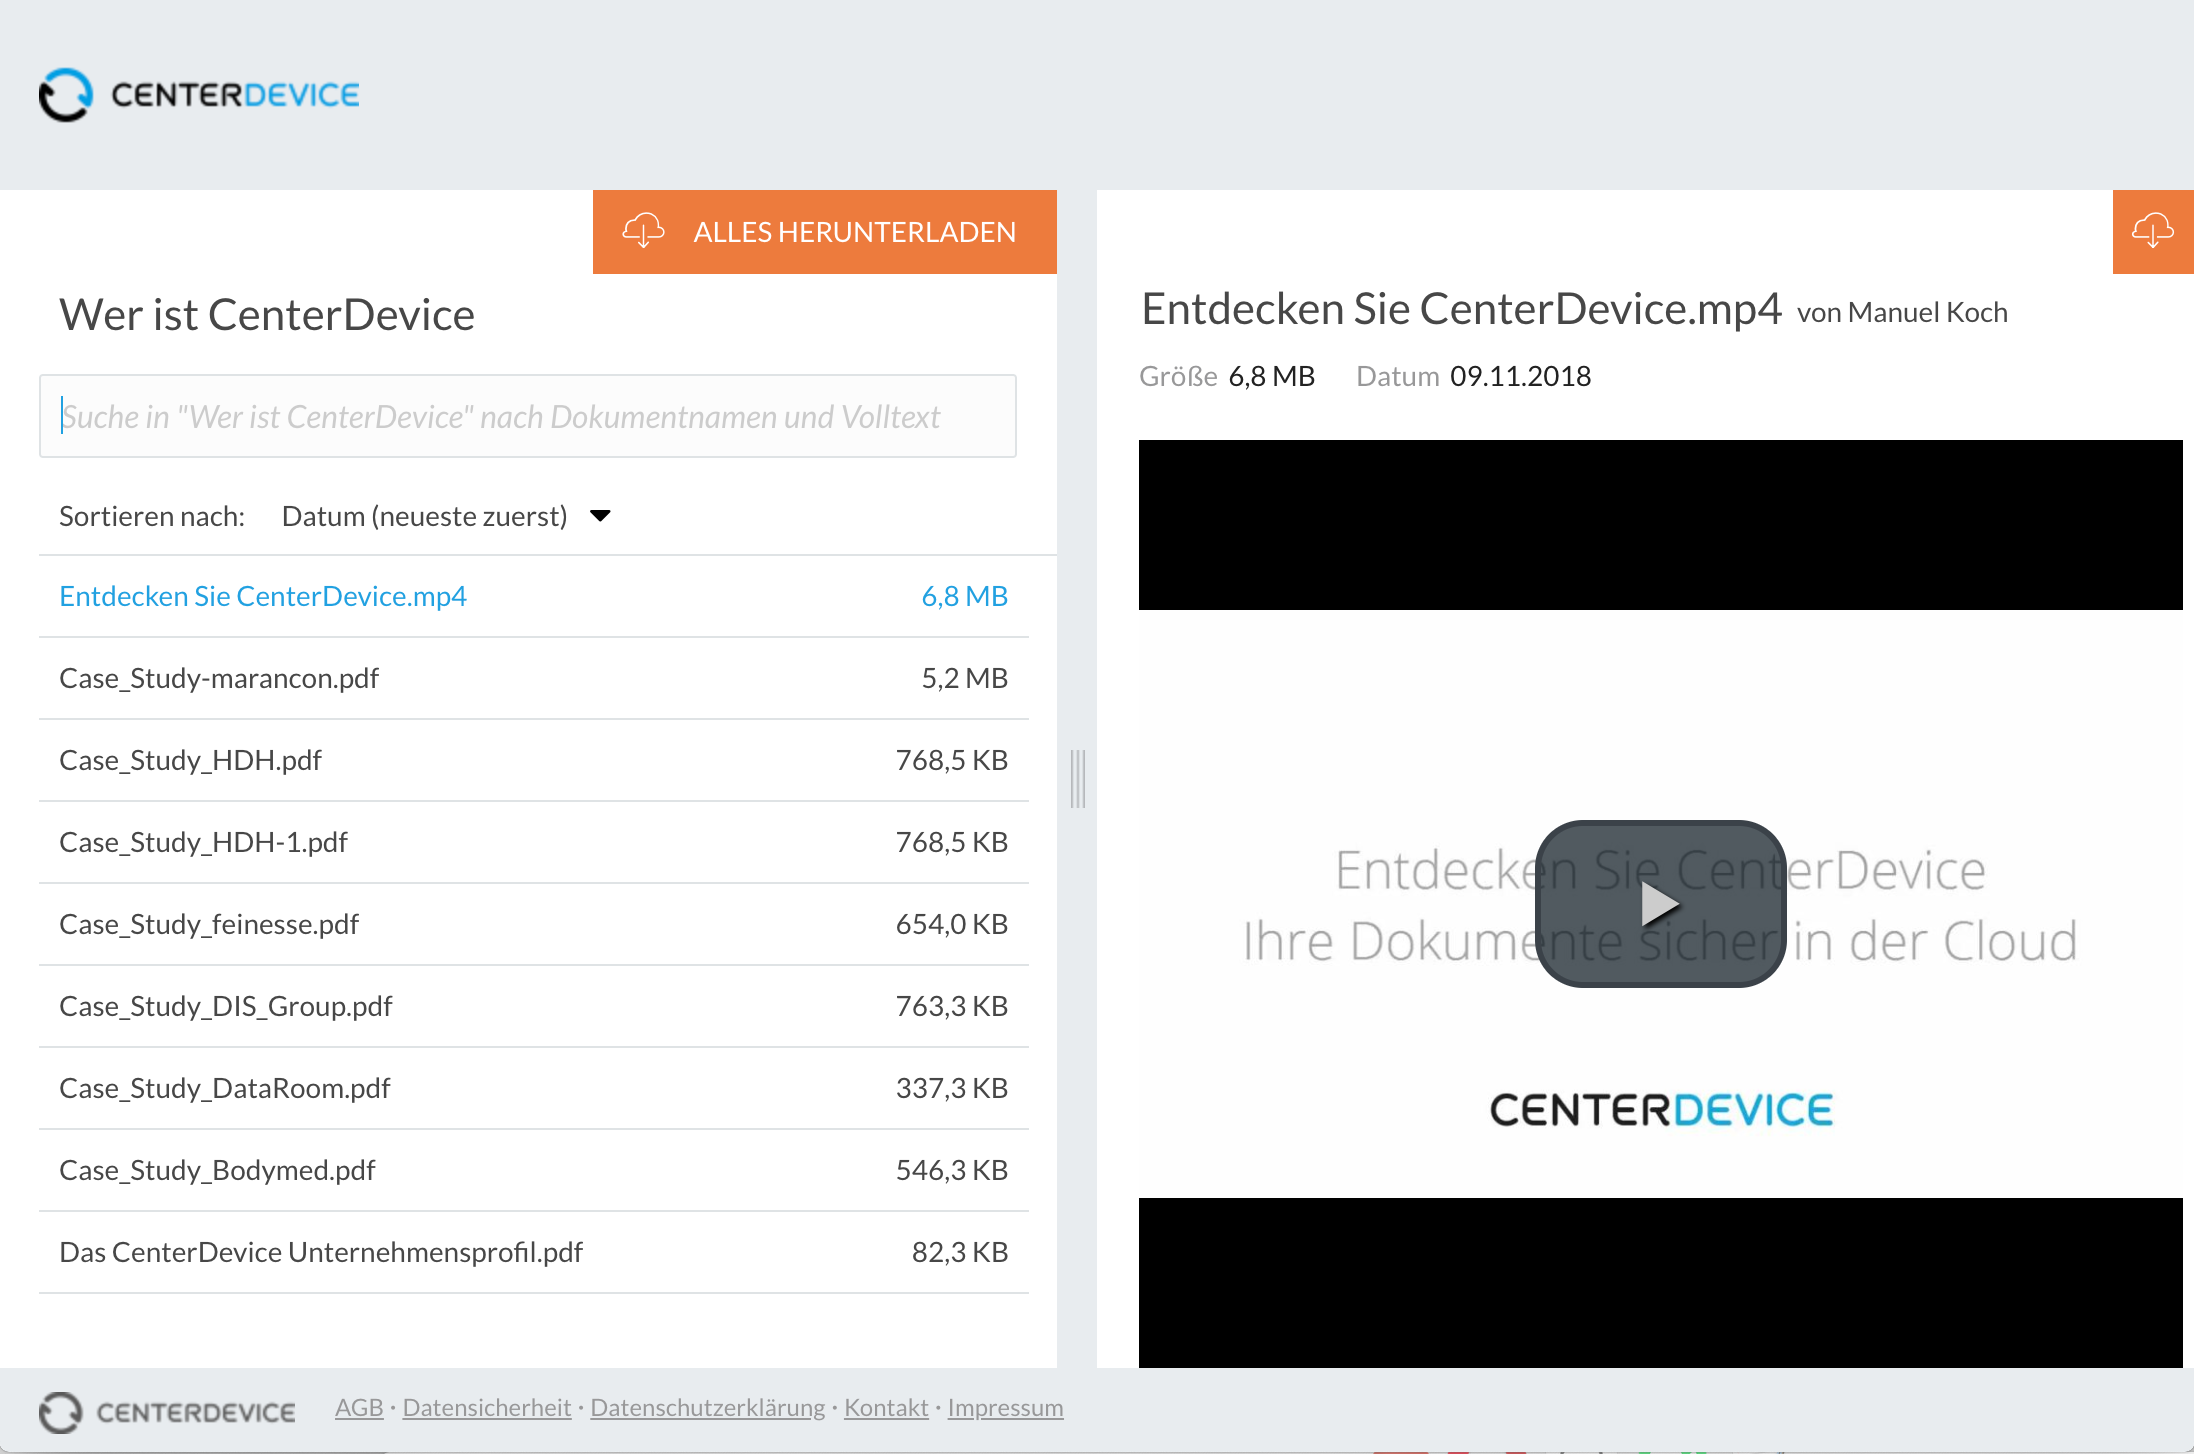Click the grey CenterDevice footer logo

(x=168, y=1412)
